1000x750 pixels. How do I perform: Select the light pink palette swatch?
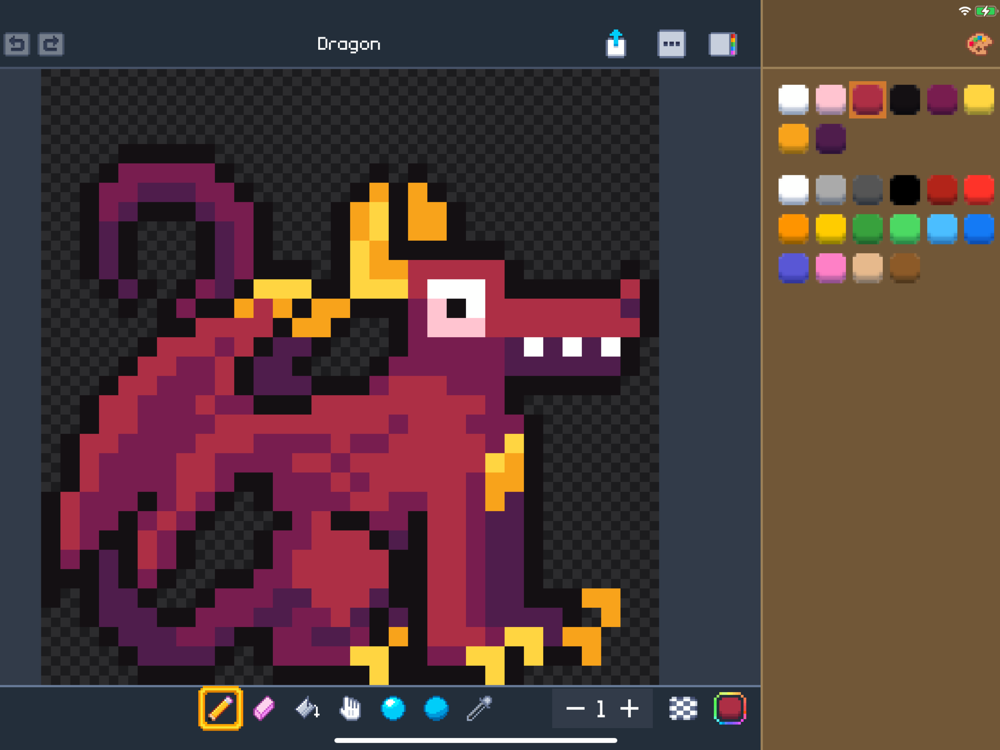pos(830,100)
